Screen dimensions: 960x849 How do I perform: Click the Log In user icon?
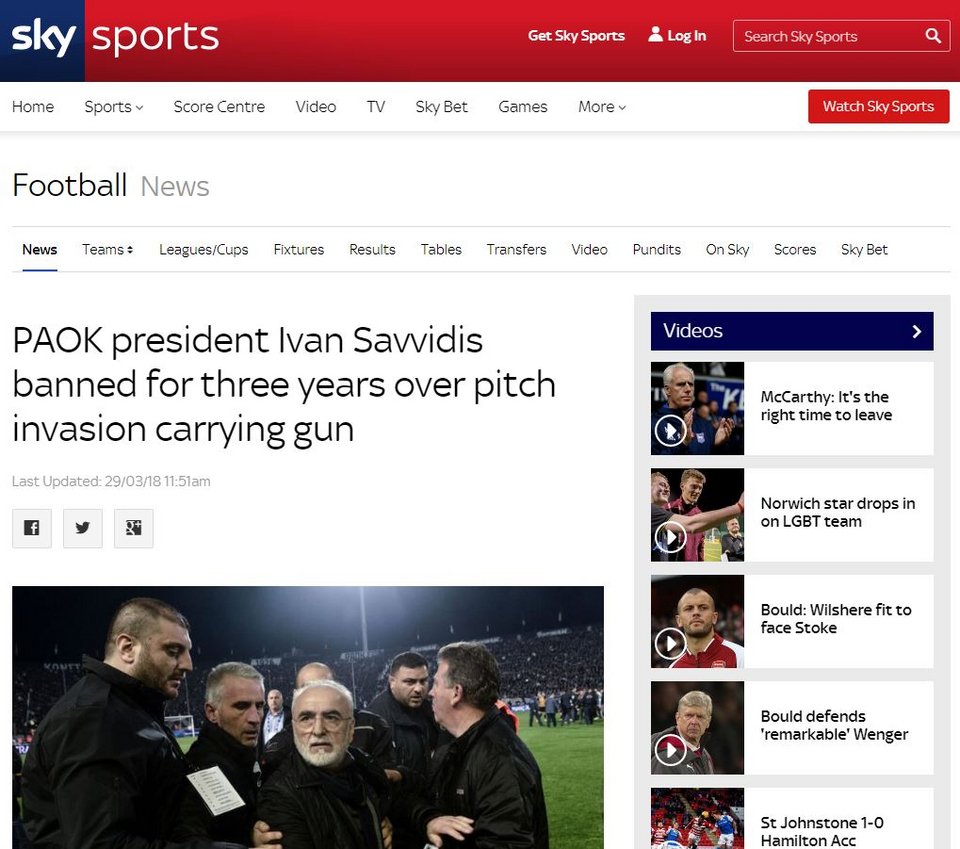click(656, 35)
